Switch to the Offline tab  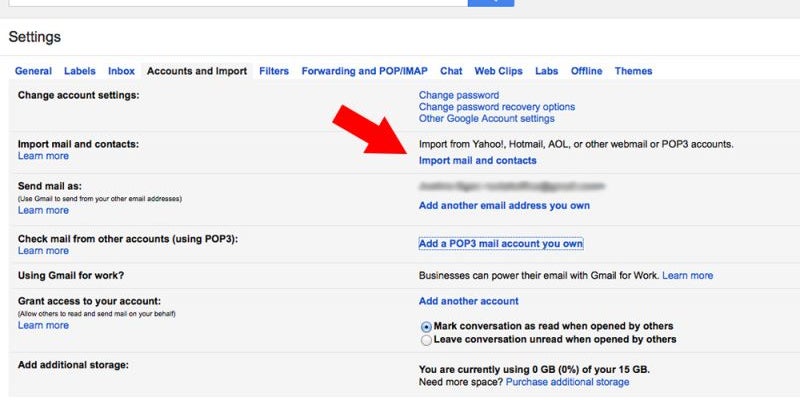pyautogui.click(x=586, y=71)
